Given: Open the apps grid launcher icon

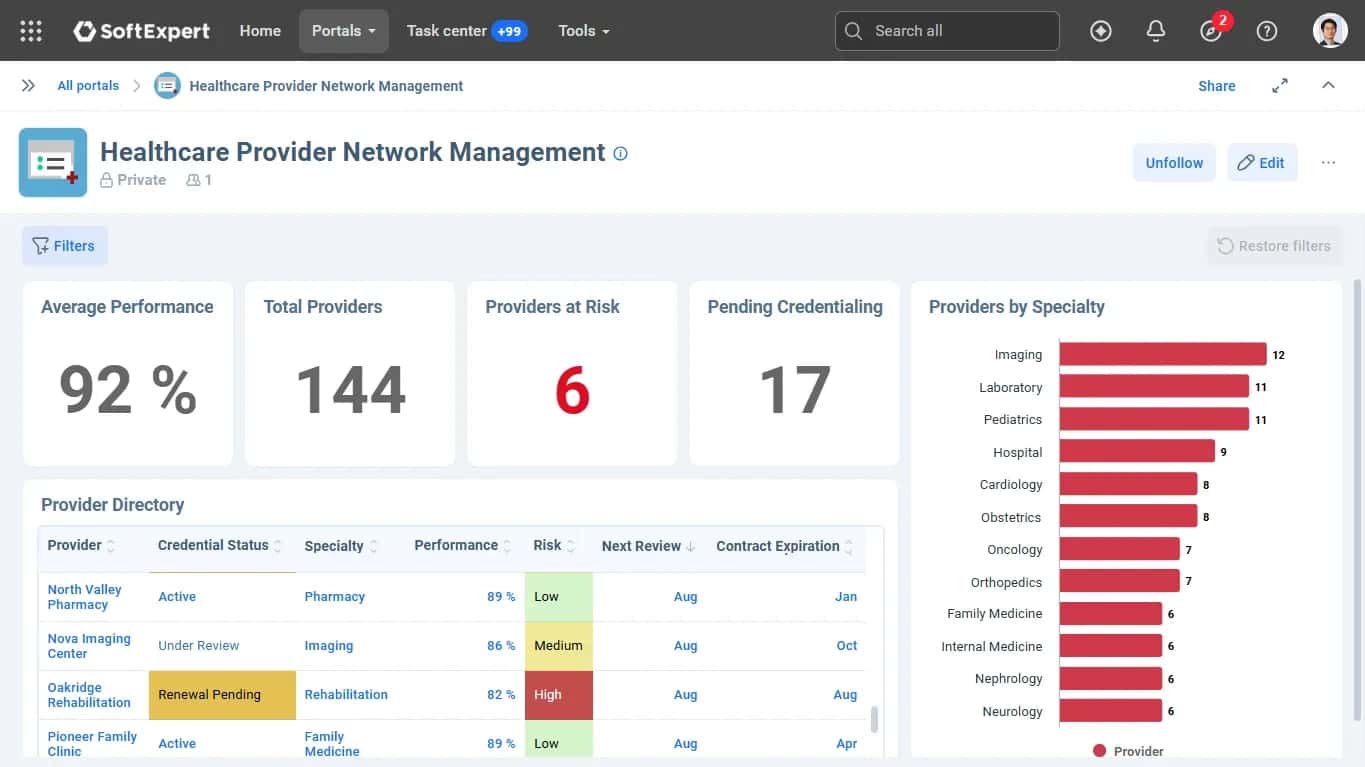Looking at the screenshot, I should click(x=31, y=31).
